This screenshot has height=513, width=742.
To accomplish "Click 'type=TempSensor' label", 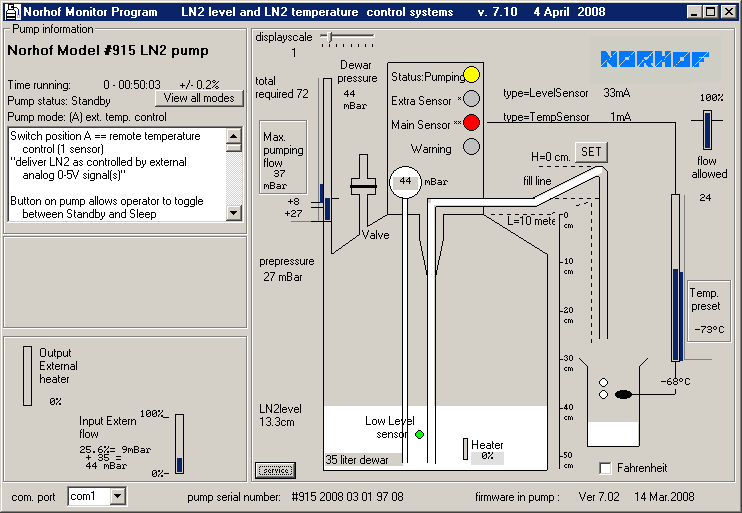I will click(546, 117).
